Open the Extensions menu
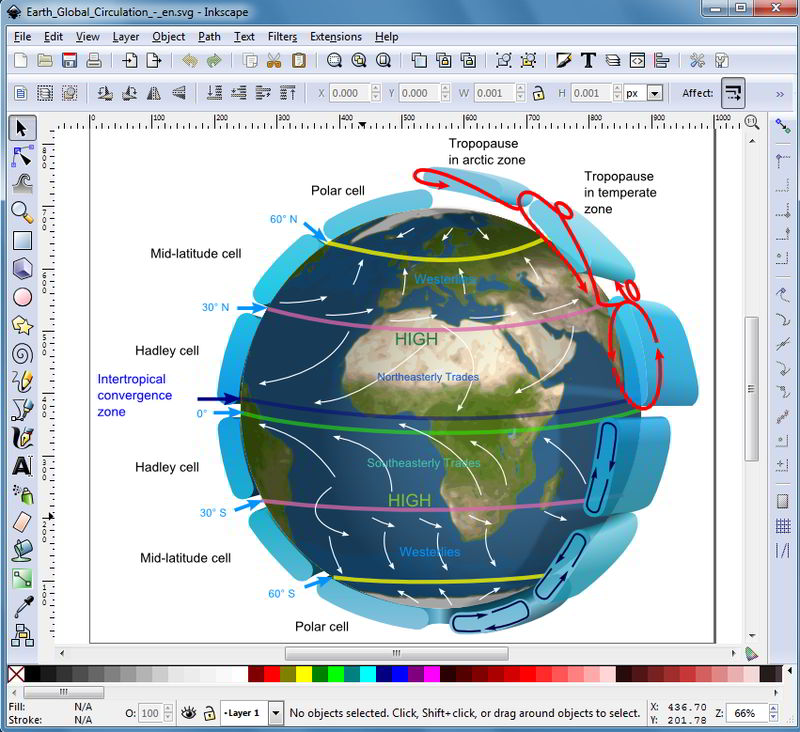Screen dimensions: 800x732 334,36
